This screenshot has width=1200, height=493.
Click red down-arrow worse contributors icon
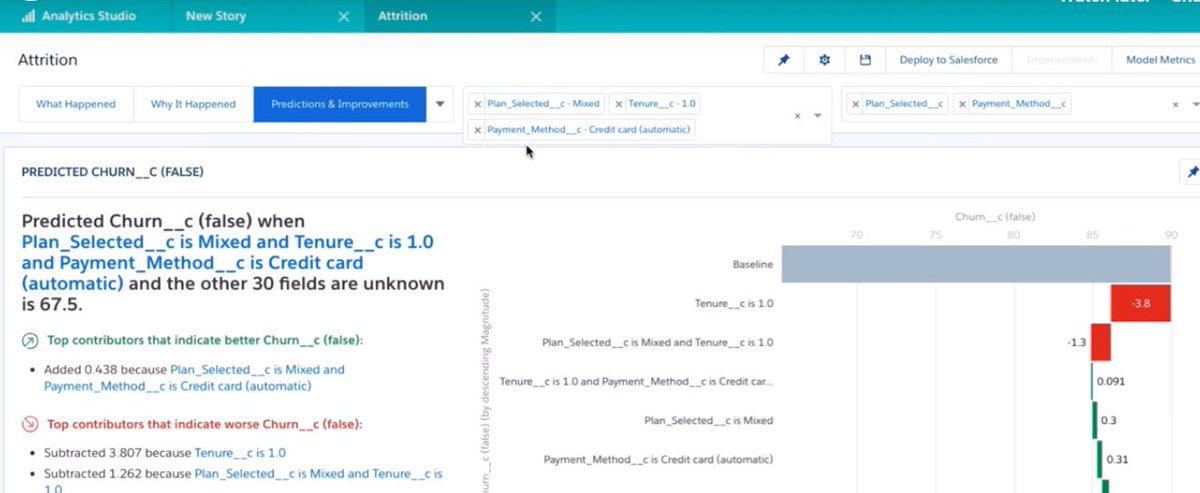(x=29, y=424)
